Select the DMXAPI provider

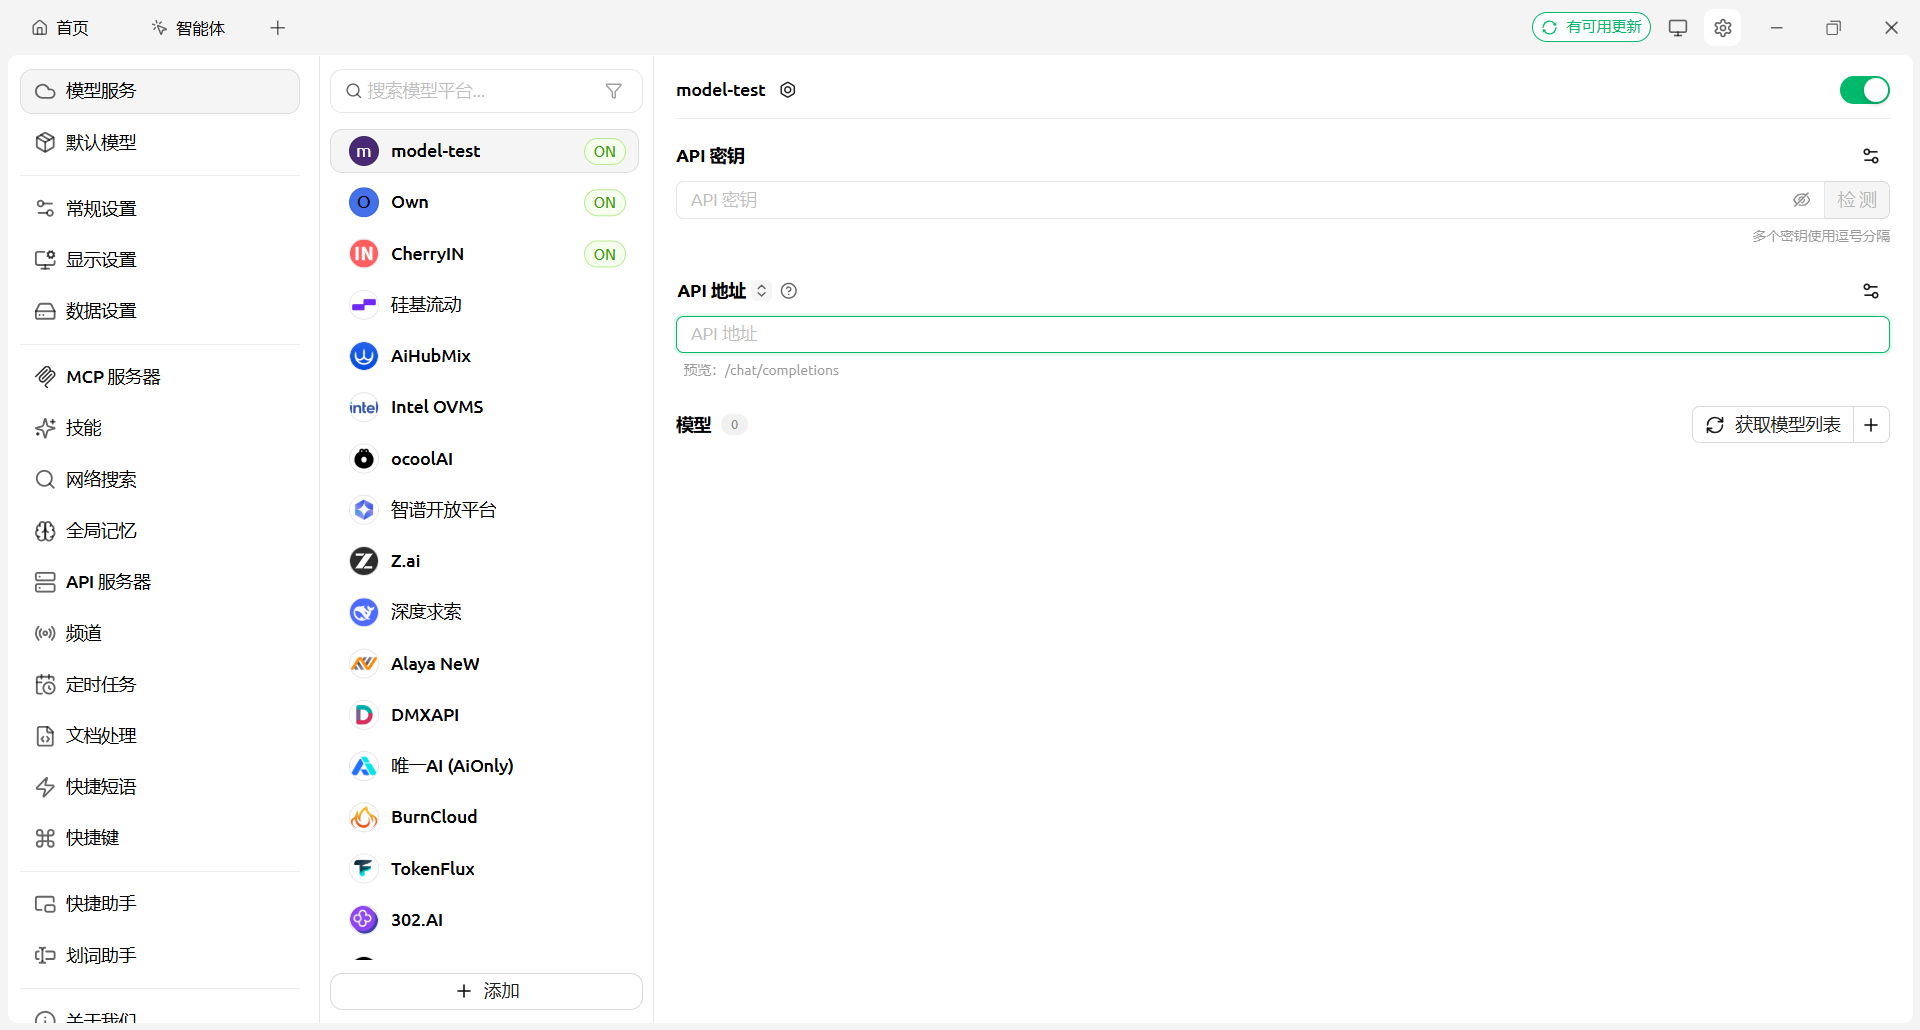[x=485, y=715]
